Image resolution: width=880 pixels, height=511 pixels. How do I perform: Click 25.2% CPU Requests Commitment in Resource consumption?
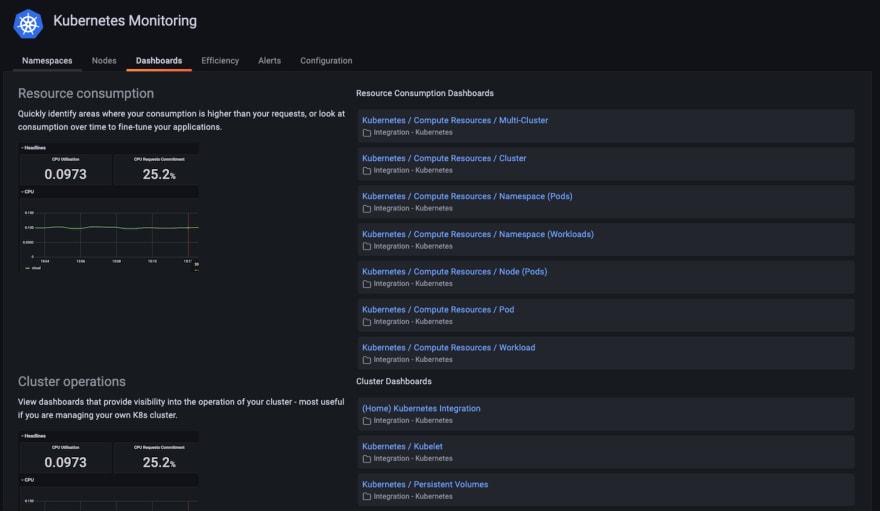pos(159,174)
